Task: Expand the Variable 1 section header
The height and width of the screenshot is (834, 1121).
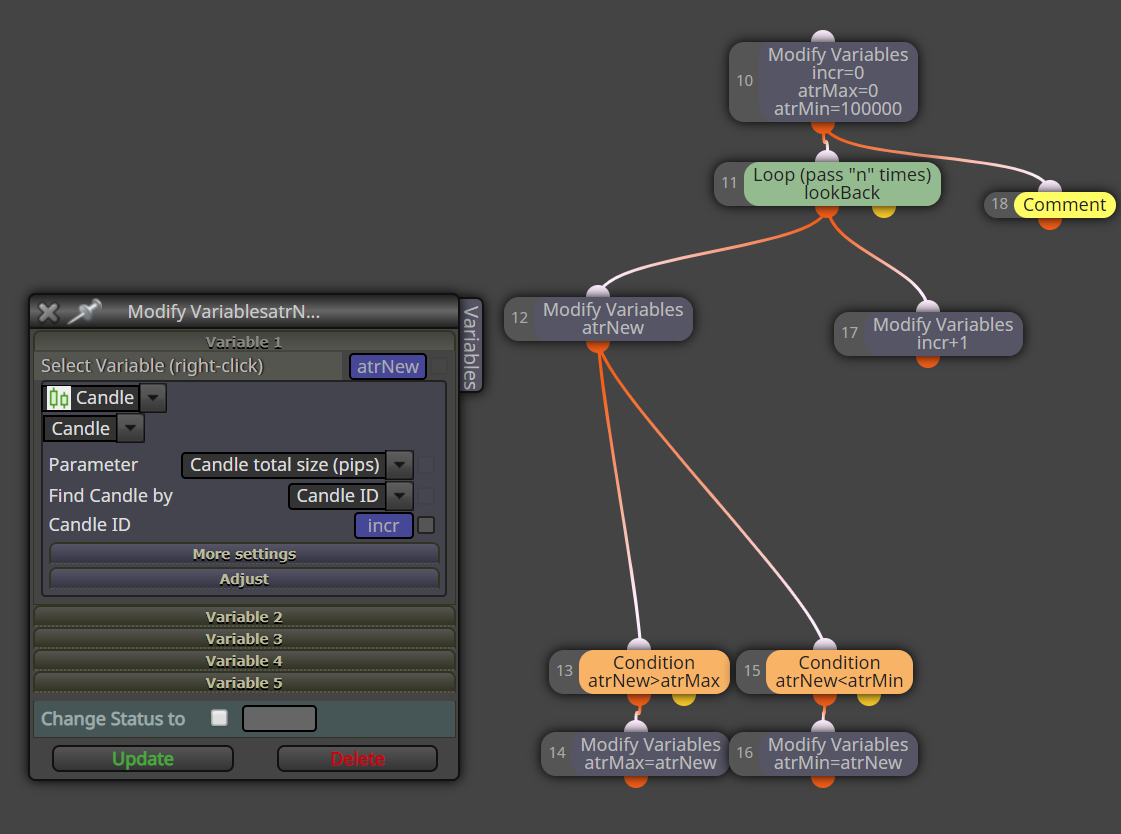Action: [244, 342]
